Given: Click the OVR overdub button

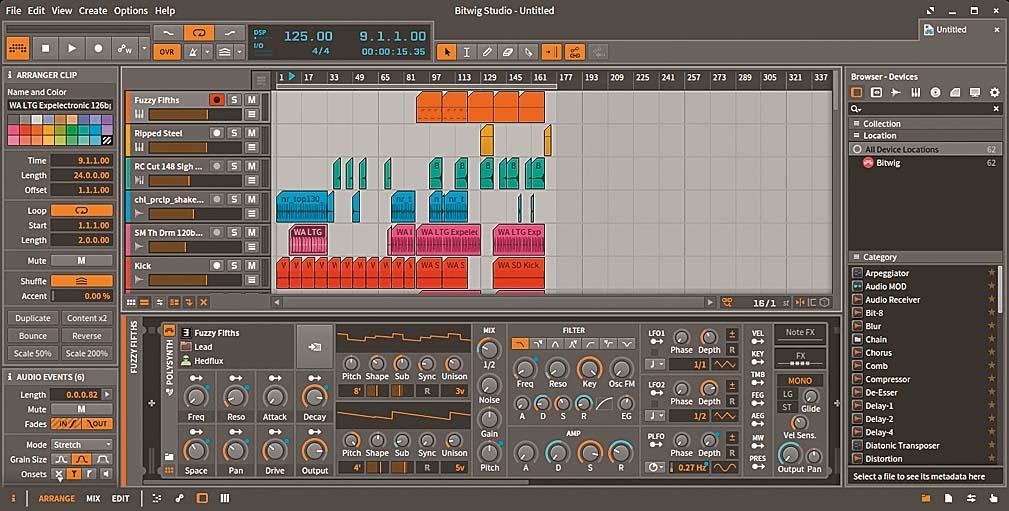Looking at the screenshot, I should pos(168,51).
